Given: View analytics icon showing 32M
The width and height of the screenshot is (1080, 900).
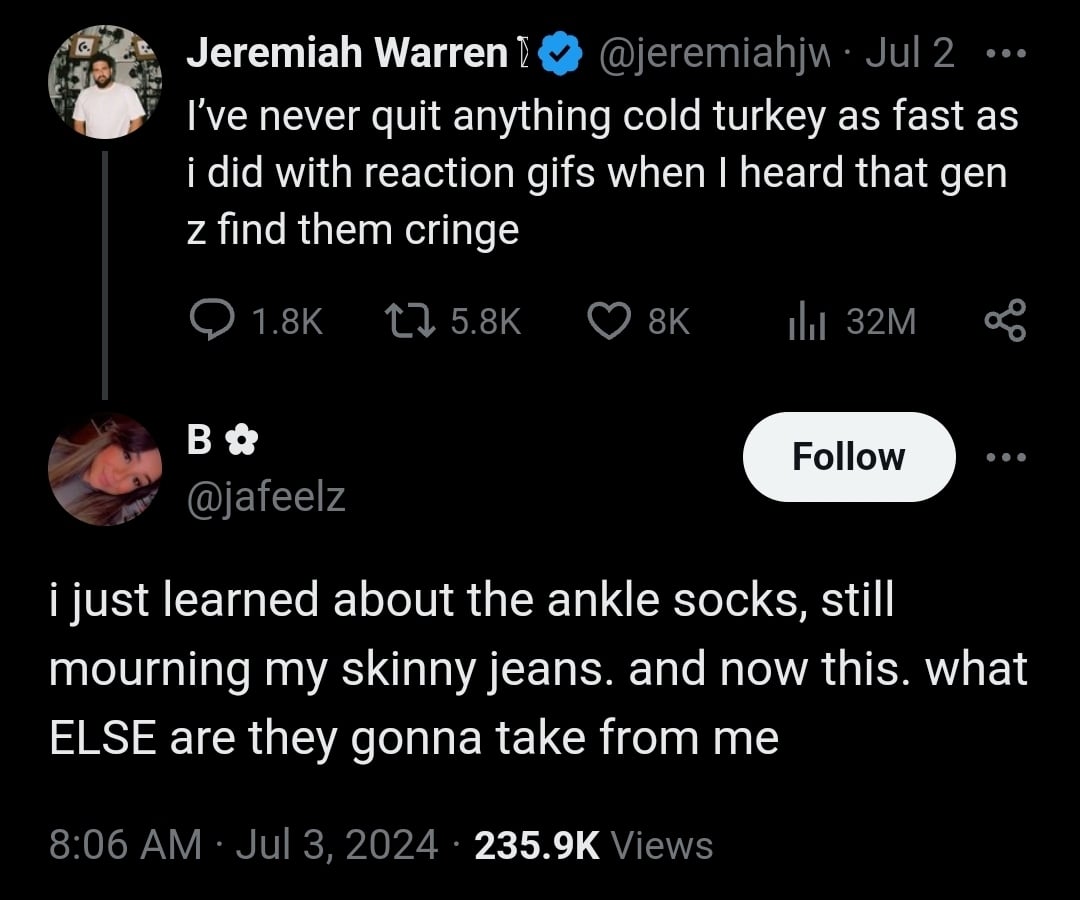Looking at the screenshot, I should point(806,321).
